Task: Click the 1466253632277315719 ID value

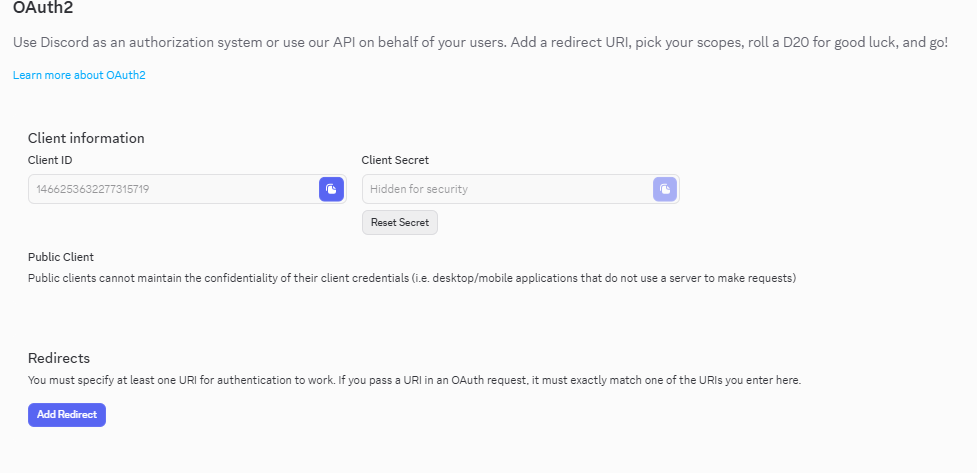Action: click(93, 189)
